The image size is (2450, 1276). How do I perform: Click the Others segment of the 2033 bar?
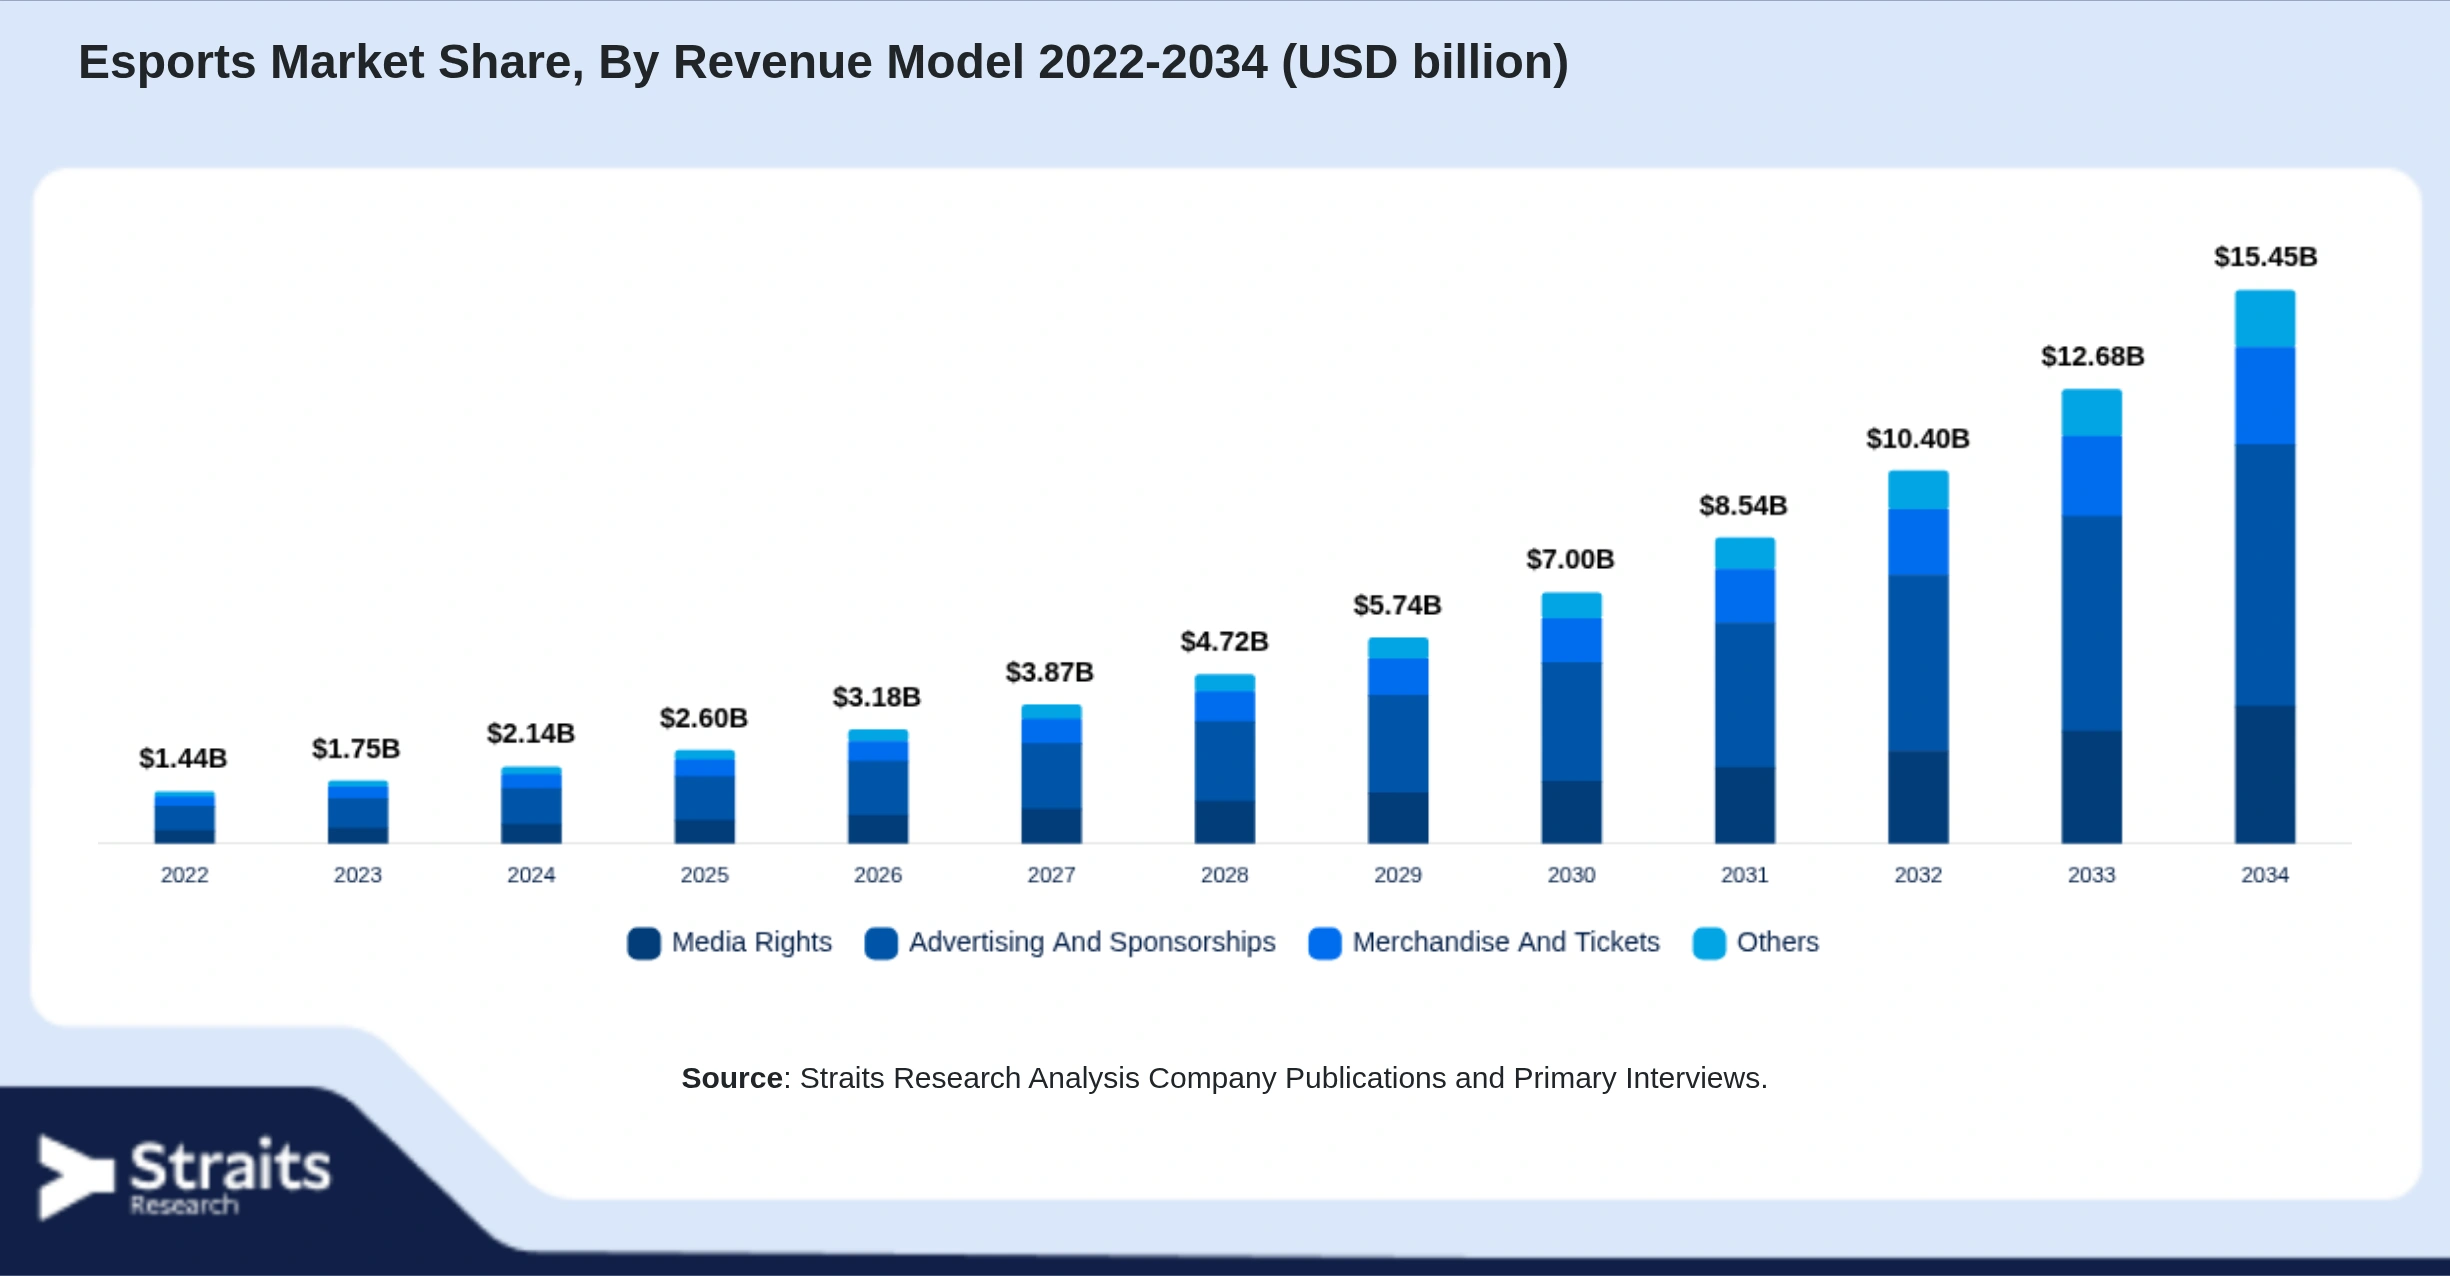(2092, 413)
